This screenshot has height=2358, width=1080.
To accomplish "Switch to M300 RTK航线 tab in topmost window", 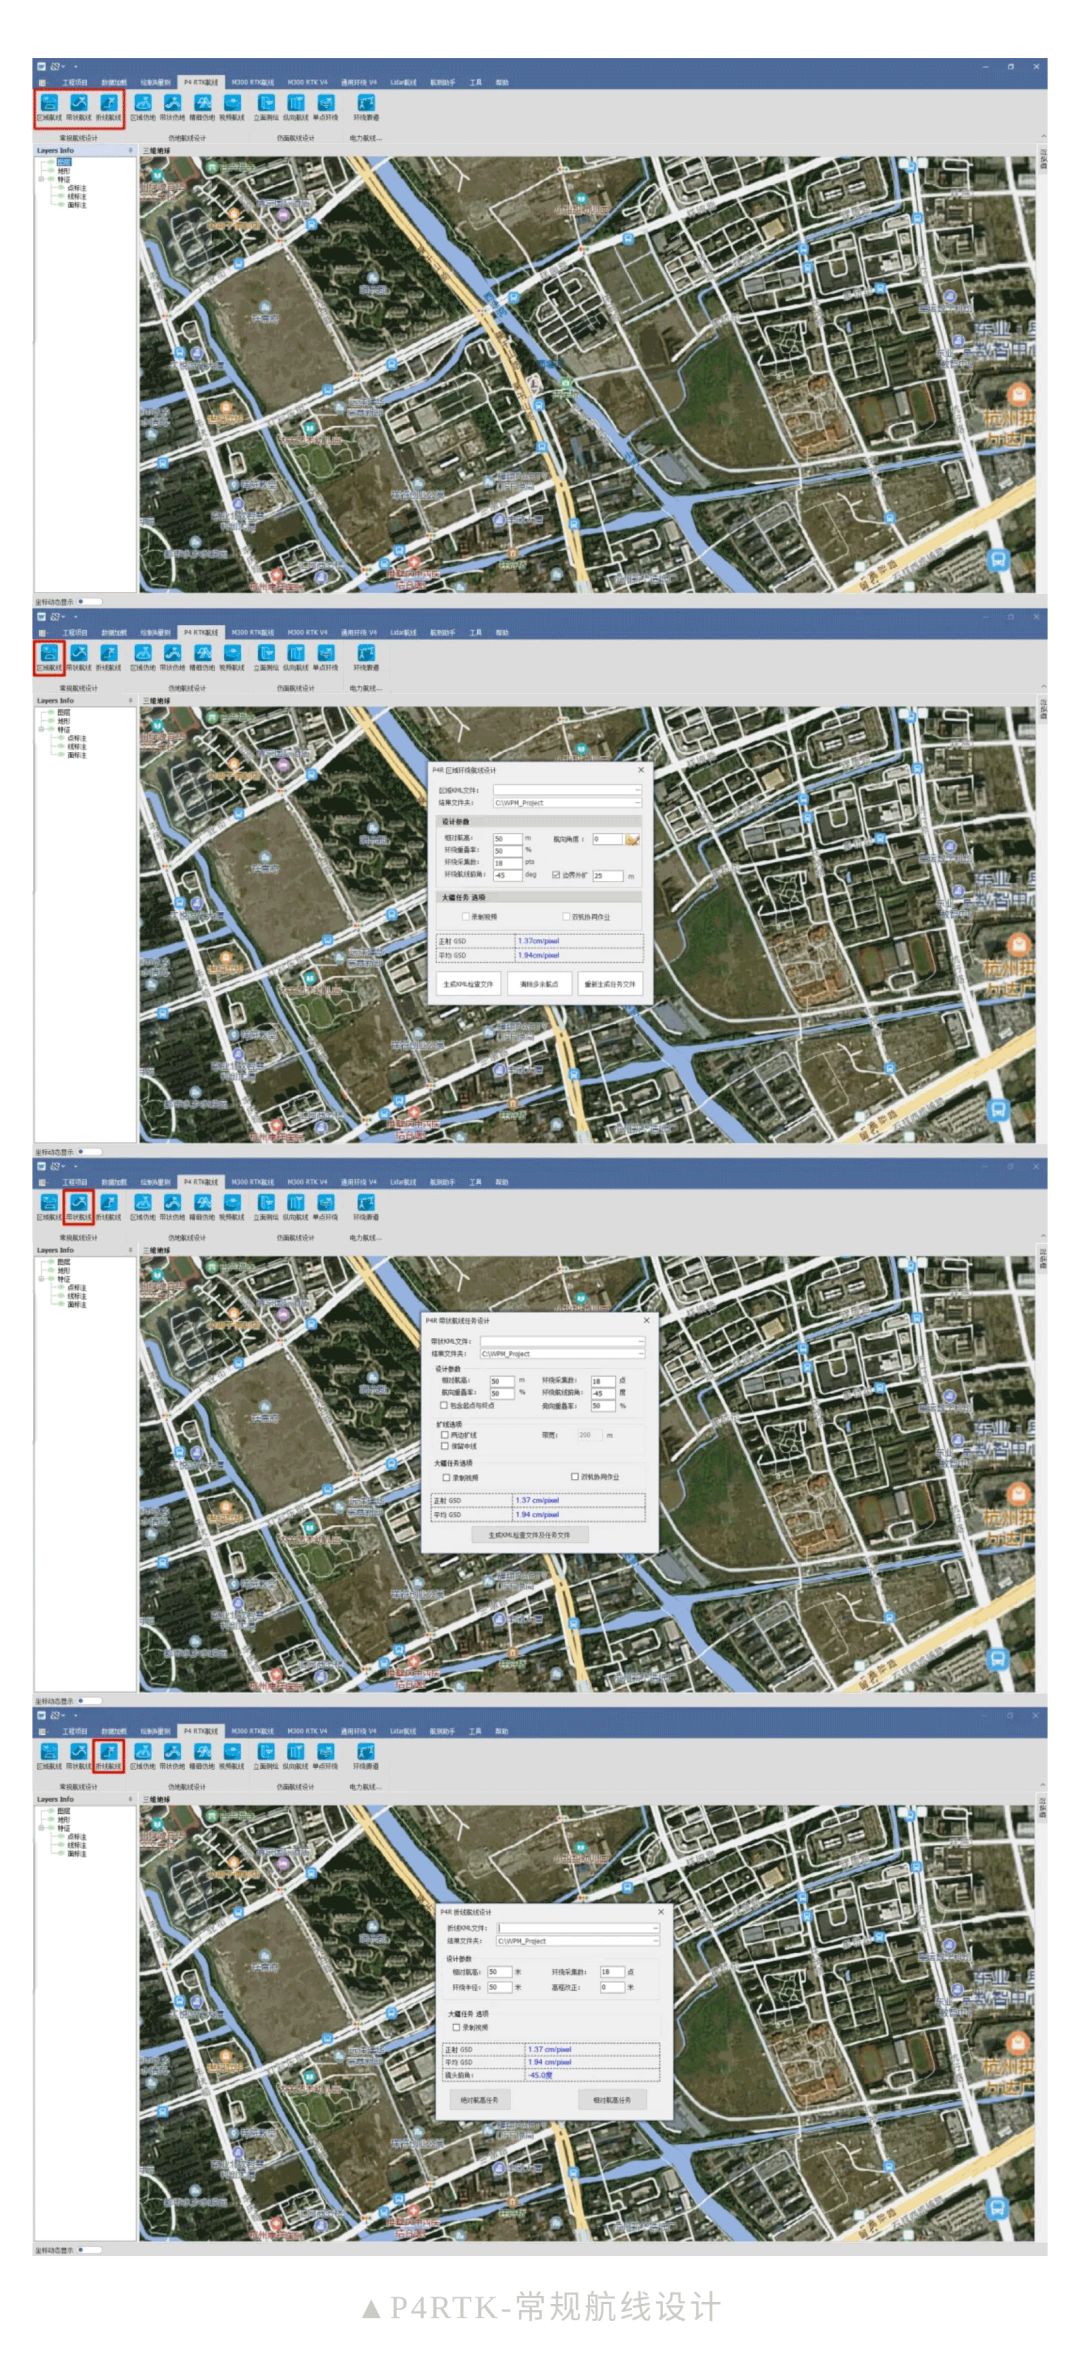I will click(x=253, y=82).
